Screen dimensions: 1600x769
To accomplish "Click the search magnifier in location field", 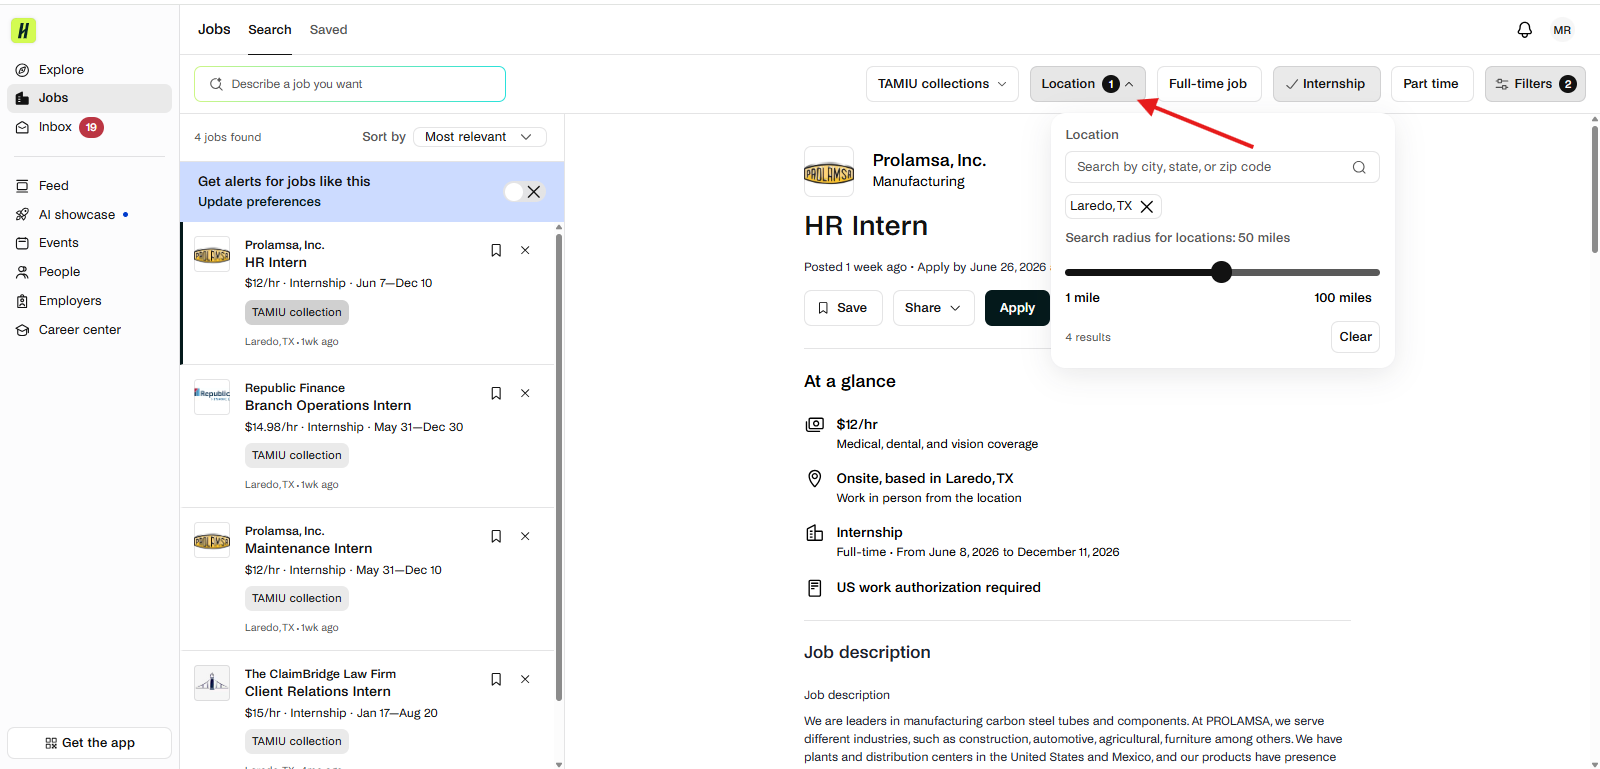I will pyautogui.click(x=1359, y=167).
